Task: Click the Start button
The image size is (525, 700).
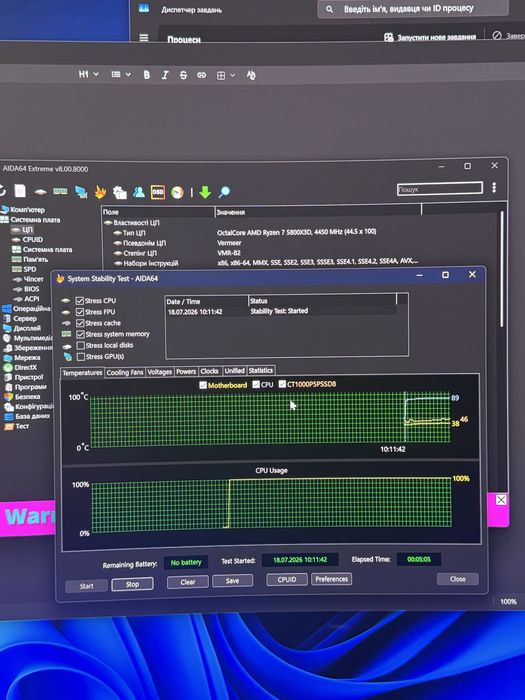Action: click(87, 586)
